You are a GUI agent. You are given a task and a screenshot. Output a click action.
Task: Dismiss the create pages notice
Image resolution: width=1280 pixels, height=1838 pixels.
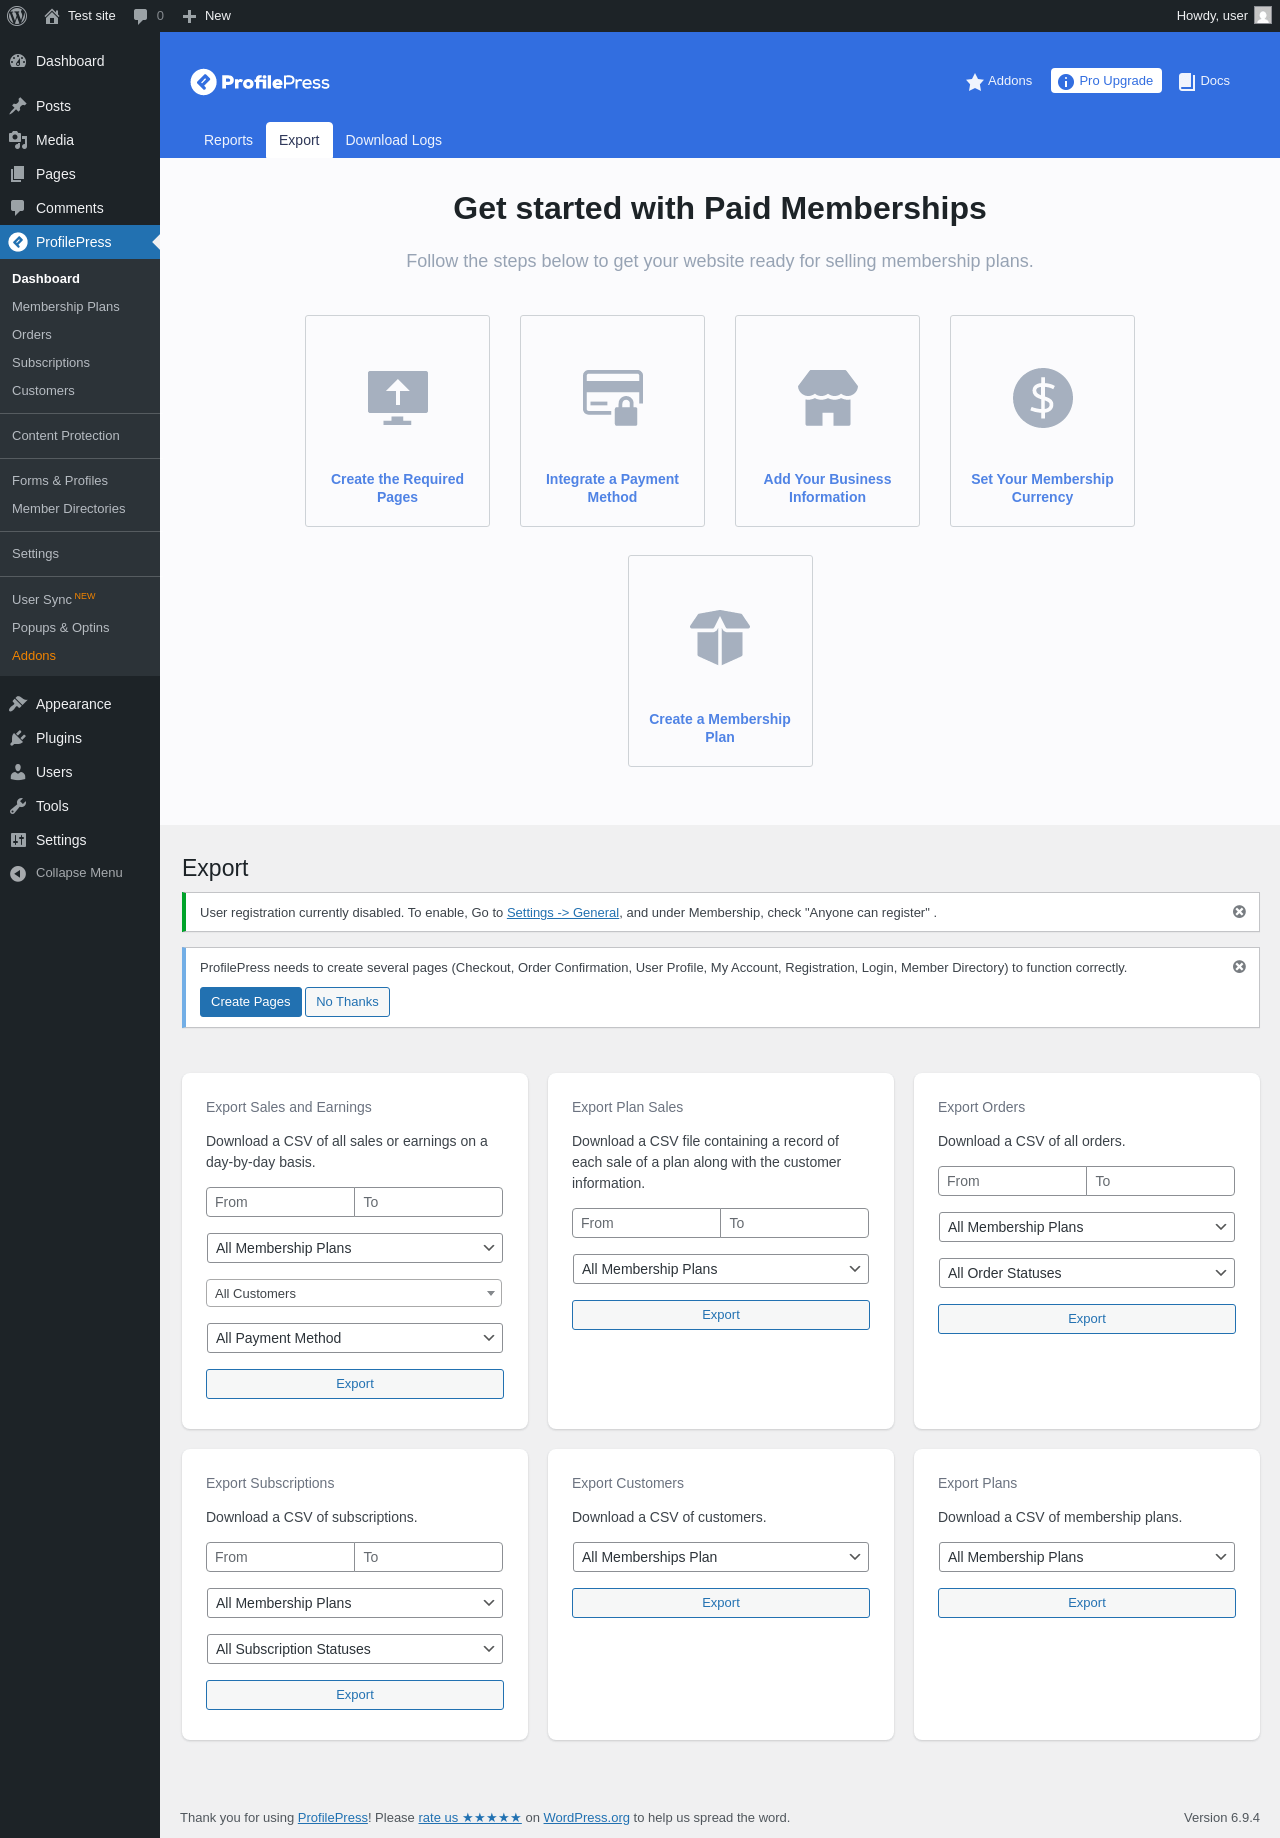tap(1239, 967)
